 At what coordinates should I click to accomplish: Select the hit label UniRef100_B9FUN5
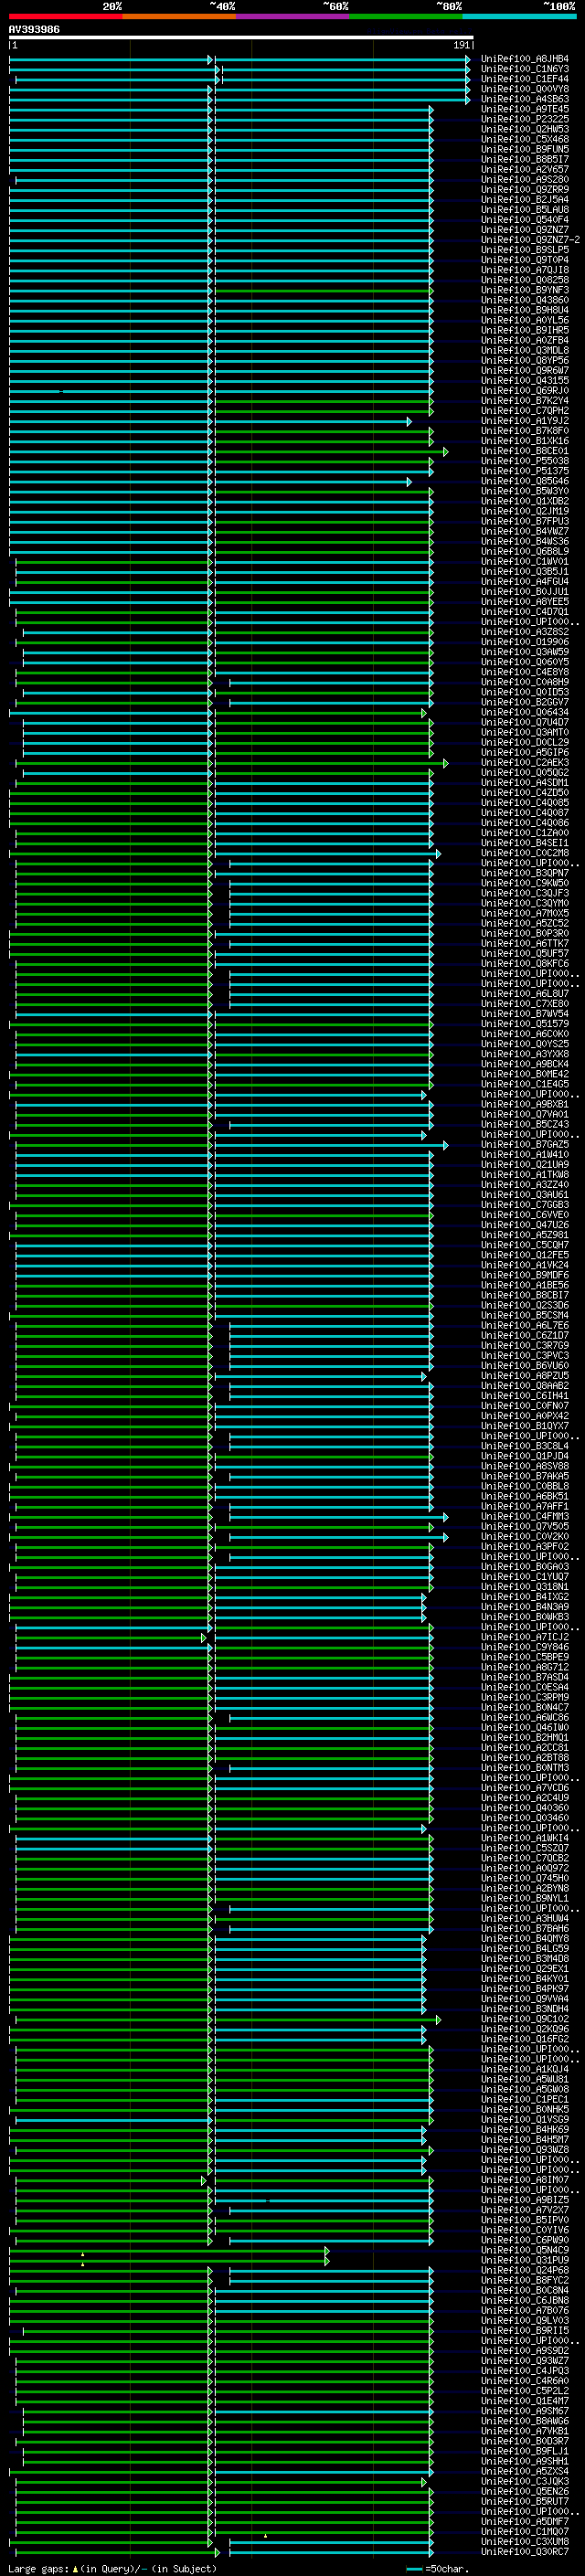[x=525, y=149]
